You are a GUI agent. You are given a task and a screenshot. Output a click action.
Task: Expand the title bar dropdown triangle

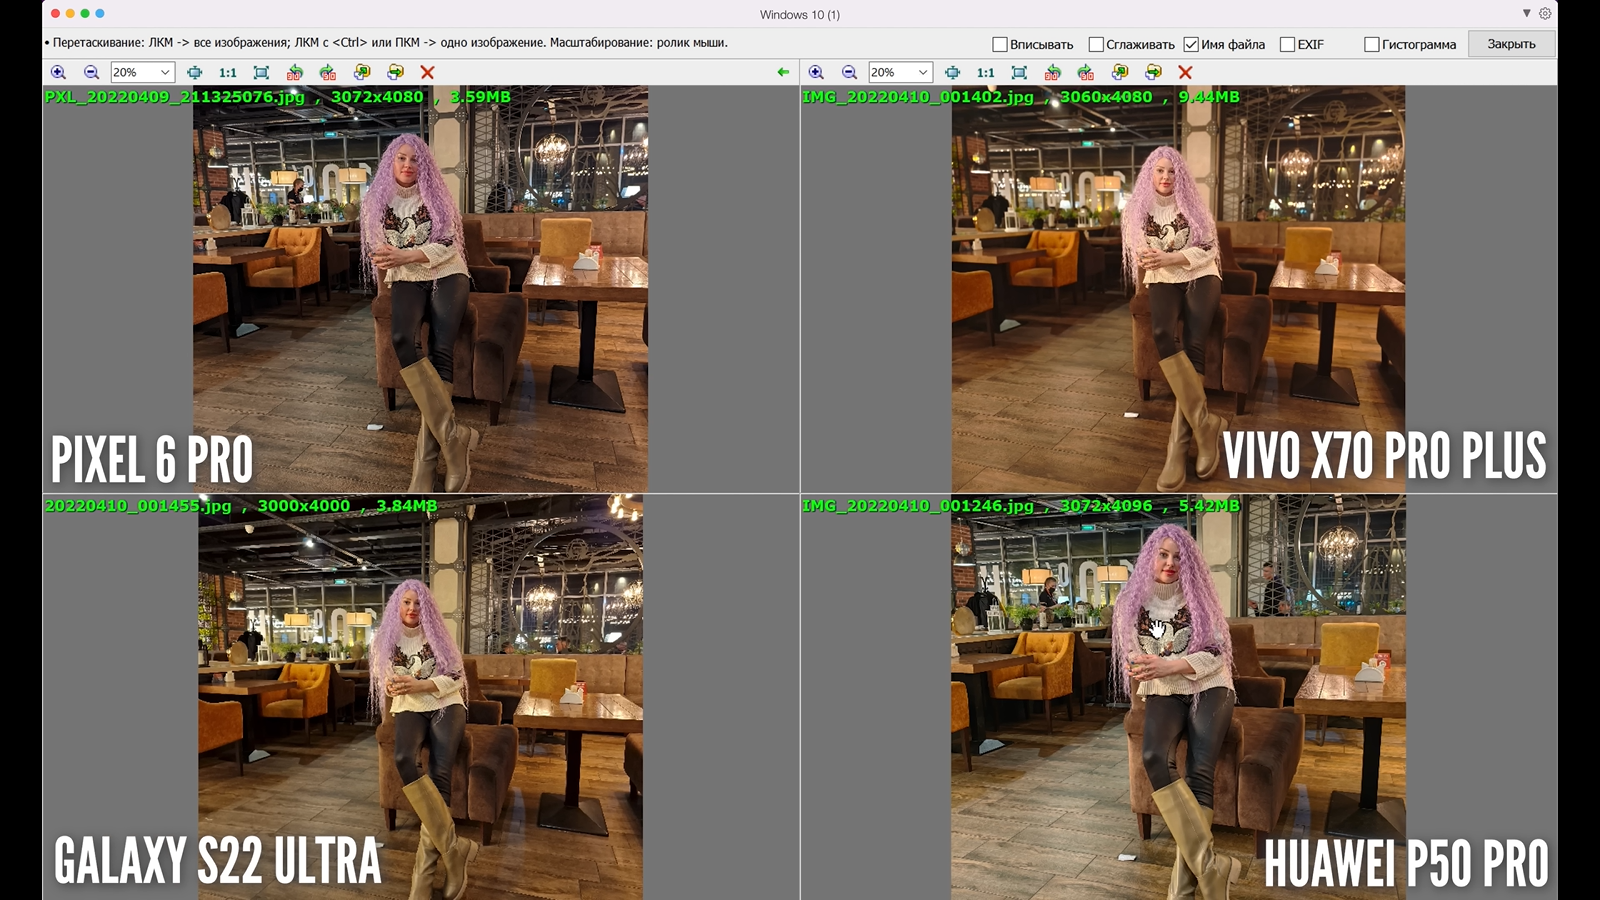pos(1526,13)
